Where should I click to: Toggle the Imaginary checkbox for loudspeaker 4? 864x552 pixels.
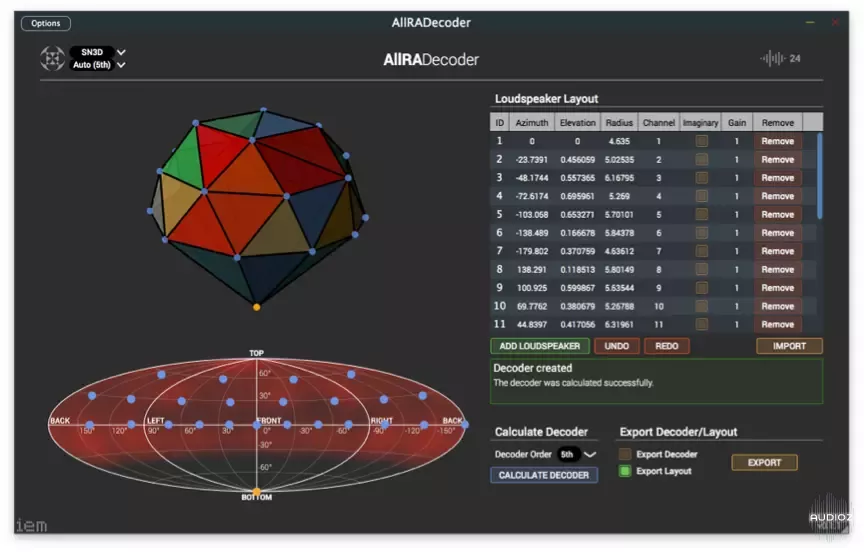(x=701, y=196)
